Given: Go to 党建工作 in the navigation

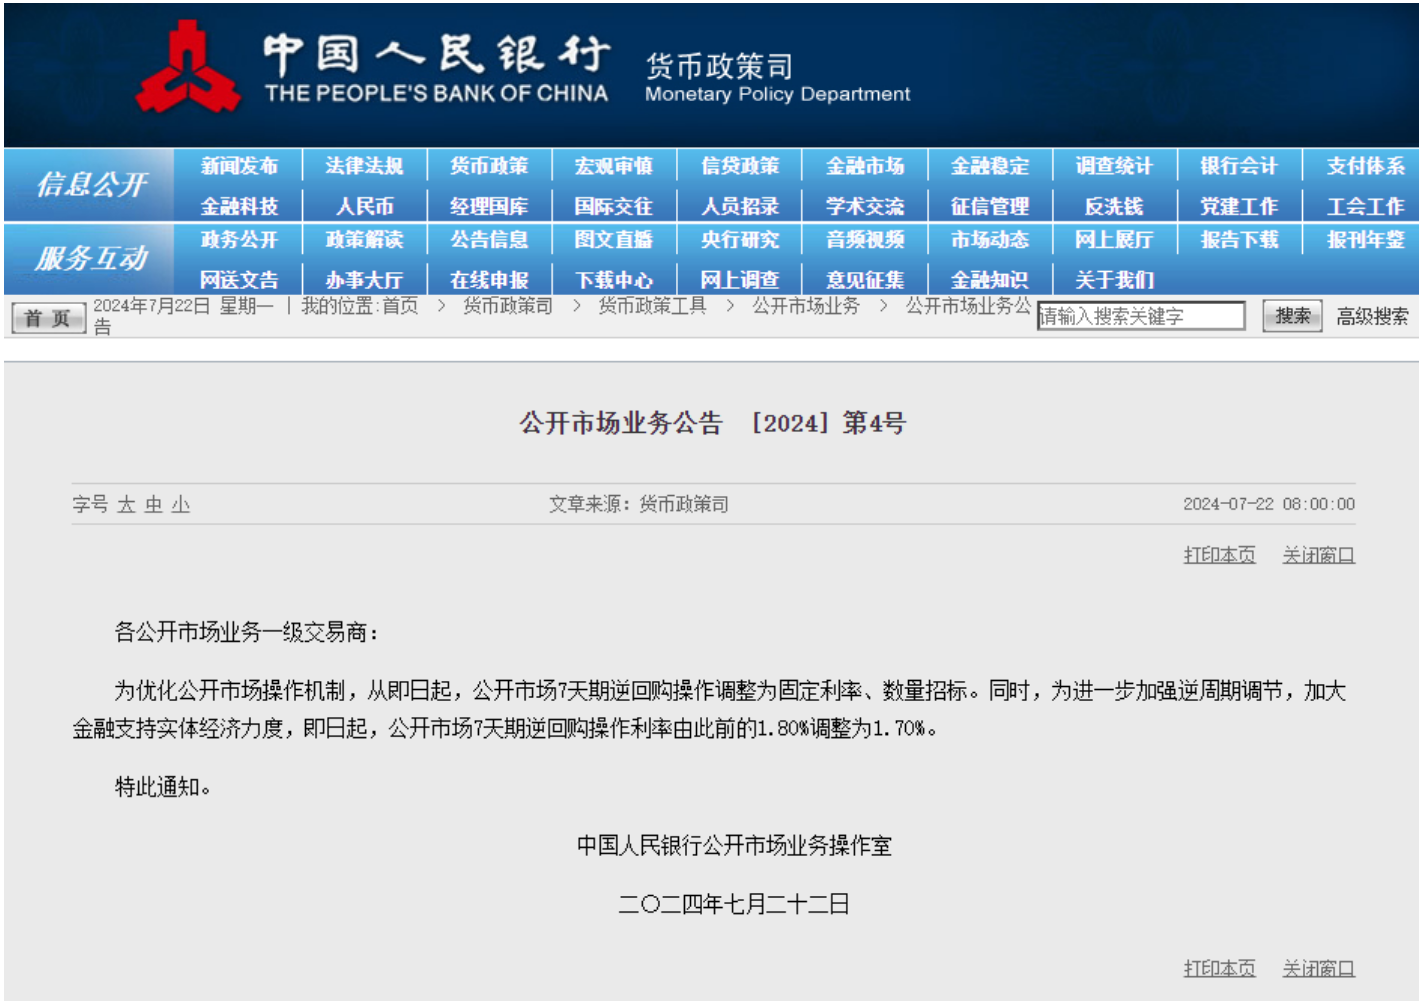Looking at the screenshot, I should pyautogui.click(x=1239, y=207).
